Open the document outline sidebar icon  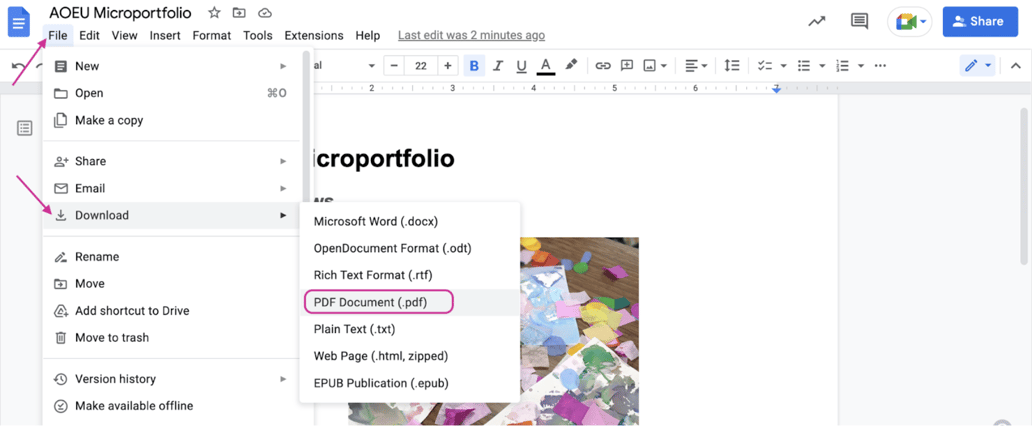[x=25, y=128]
